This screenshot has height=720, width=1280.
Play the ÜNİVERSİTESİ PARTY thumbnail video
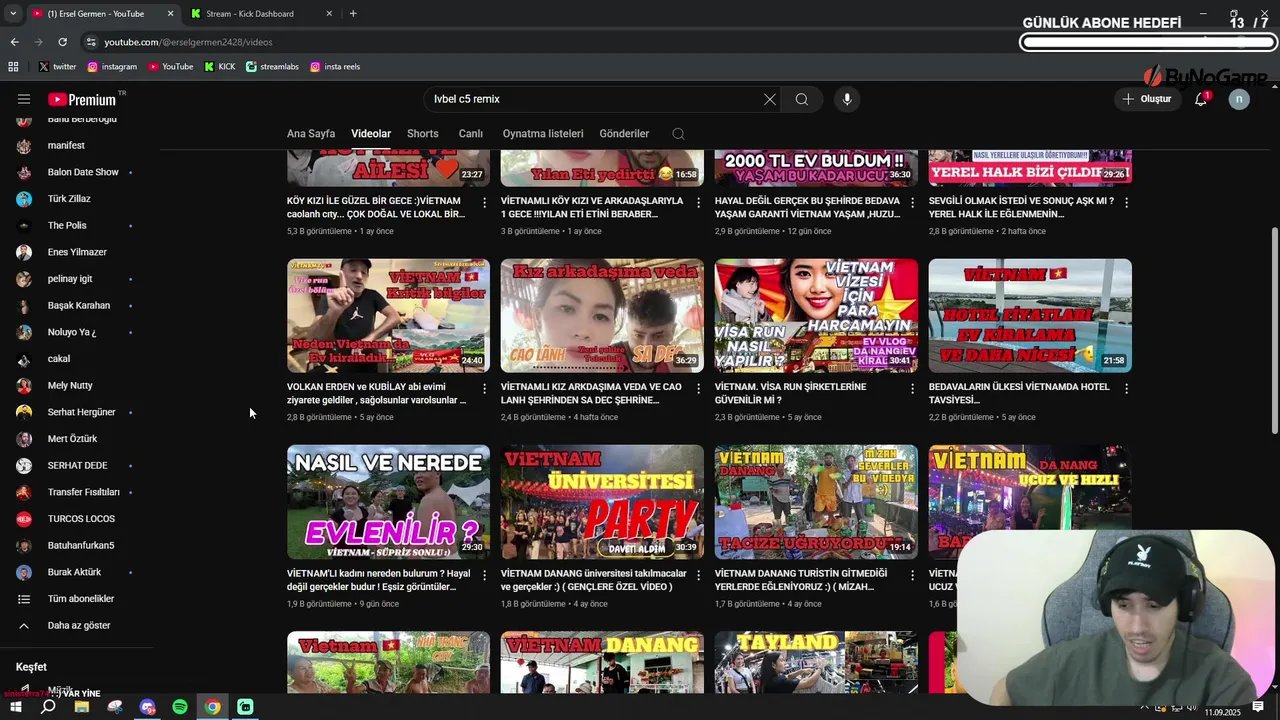tap(602, 502)
